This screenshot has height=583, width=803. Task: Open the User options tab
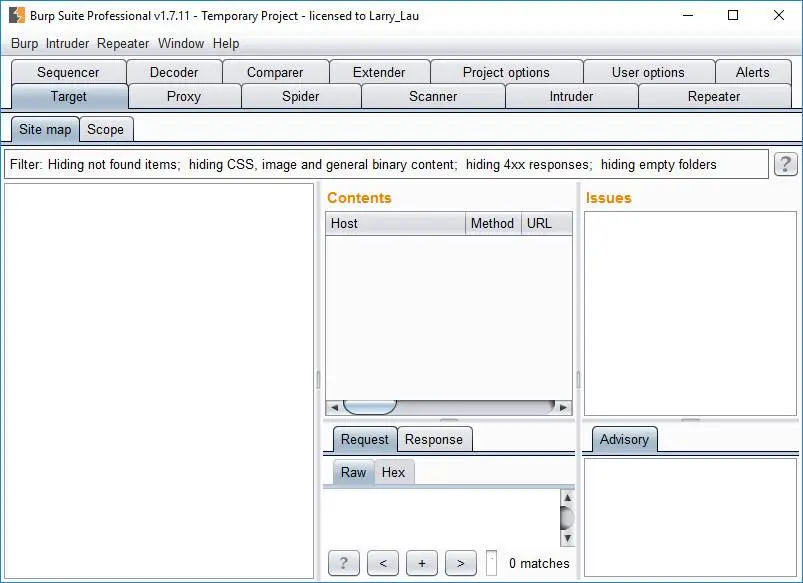coord(648,72)
